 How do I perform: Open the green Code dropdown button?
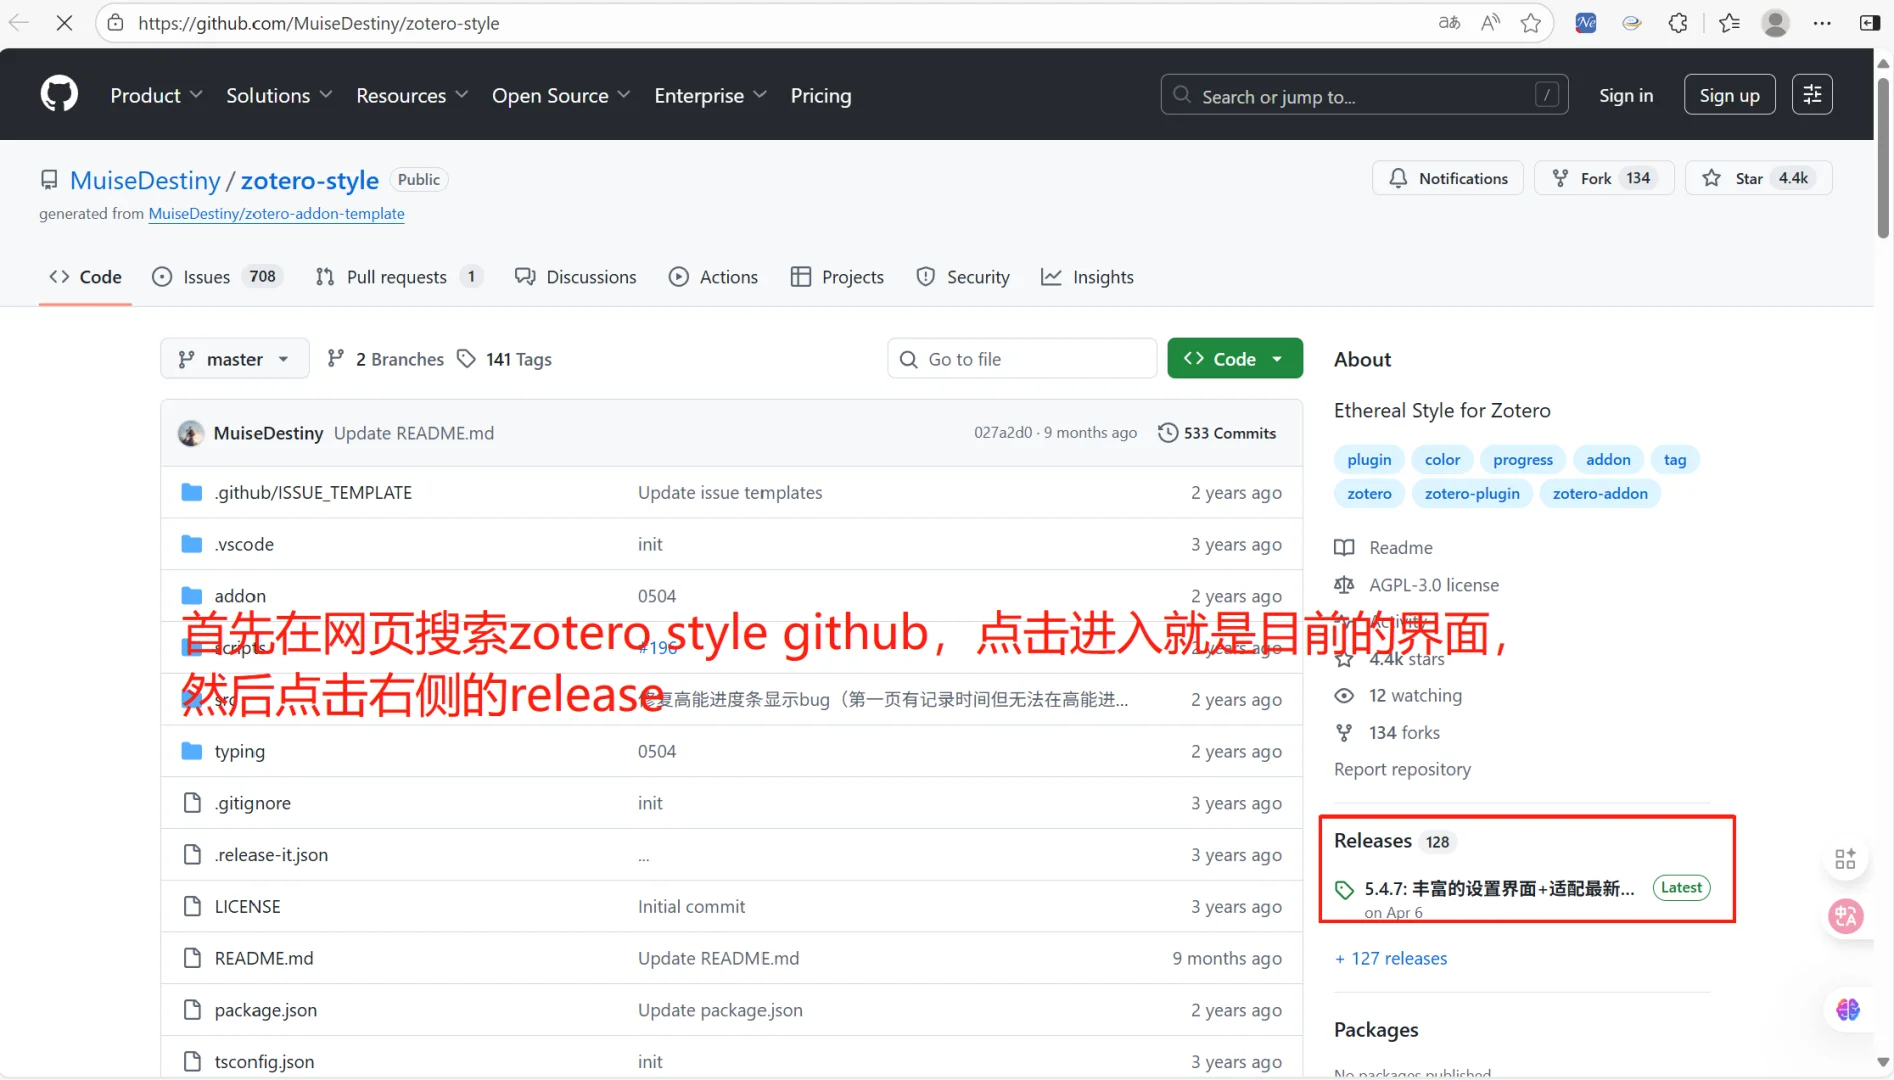pyautogui.click(x=1234, y=359)
